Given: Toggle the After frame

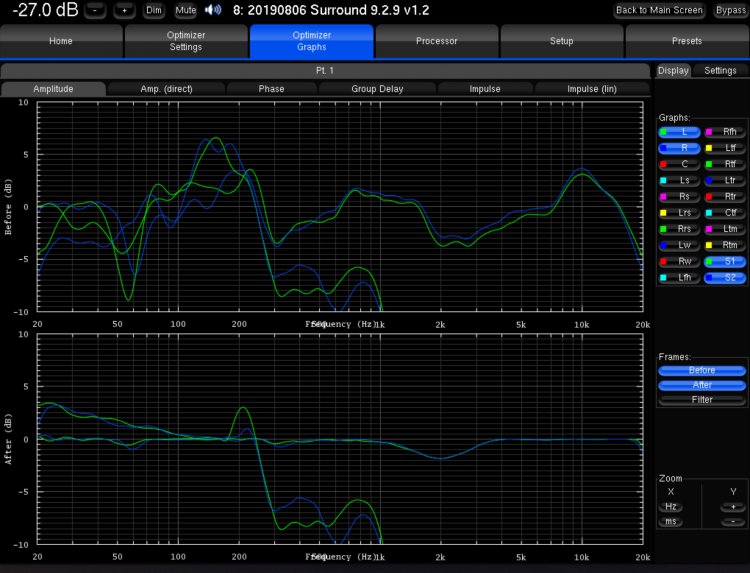Looking at the screenshot, I should pos(702,385).
